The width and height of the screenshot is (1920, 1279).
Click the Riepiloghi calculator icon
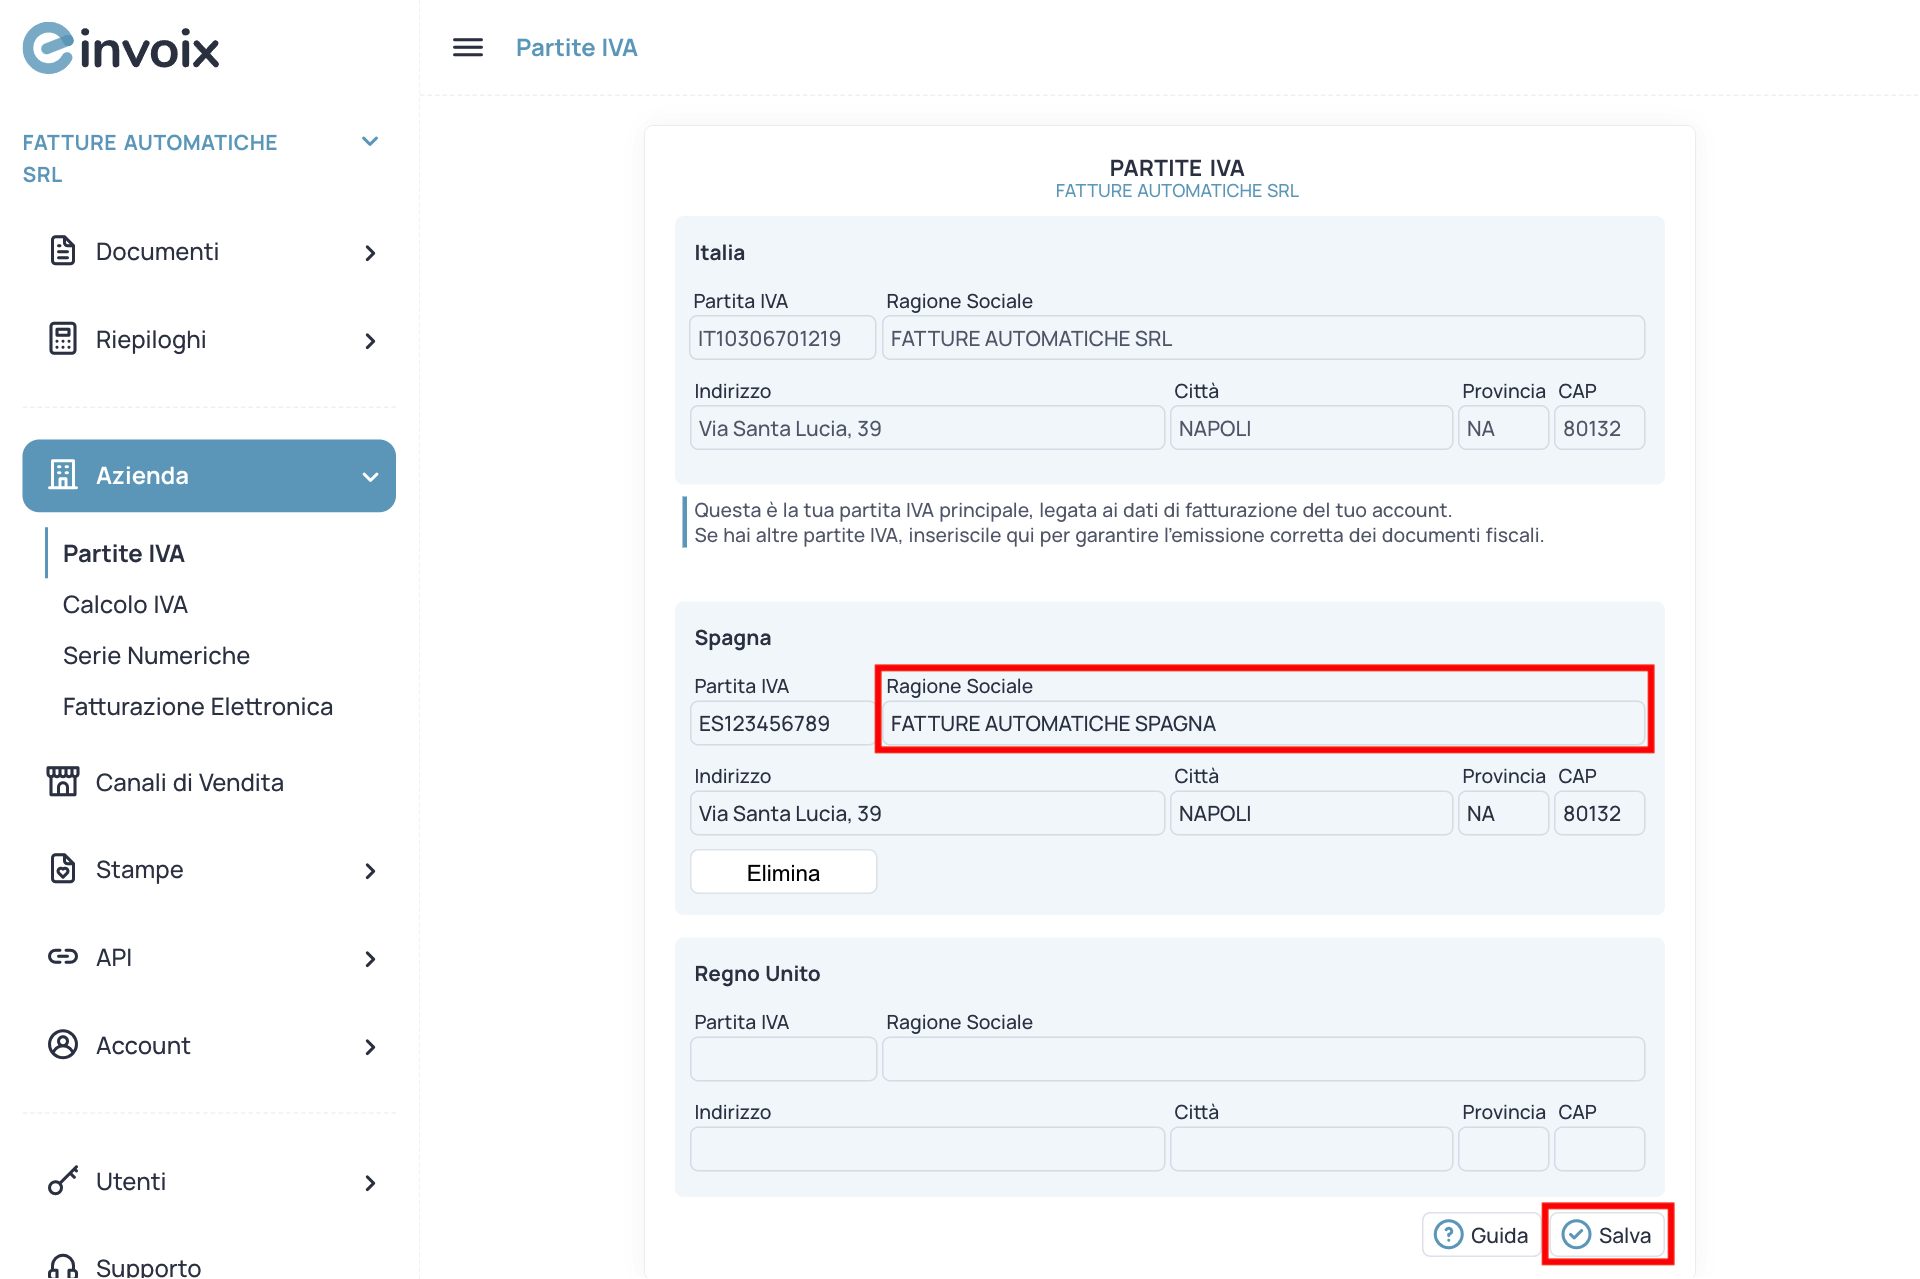pos(62,339)
